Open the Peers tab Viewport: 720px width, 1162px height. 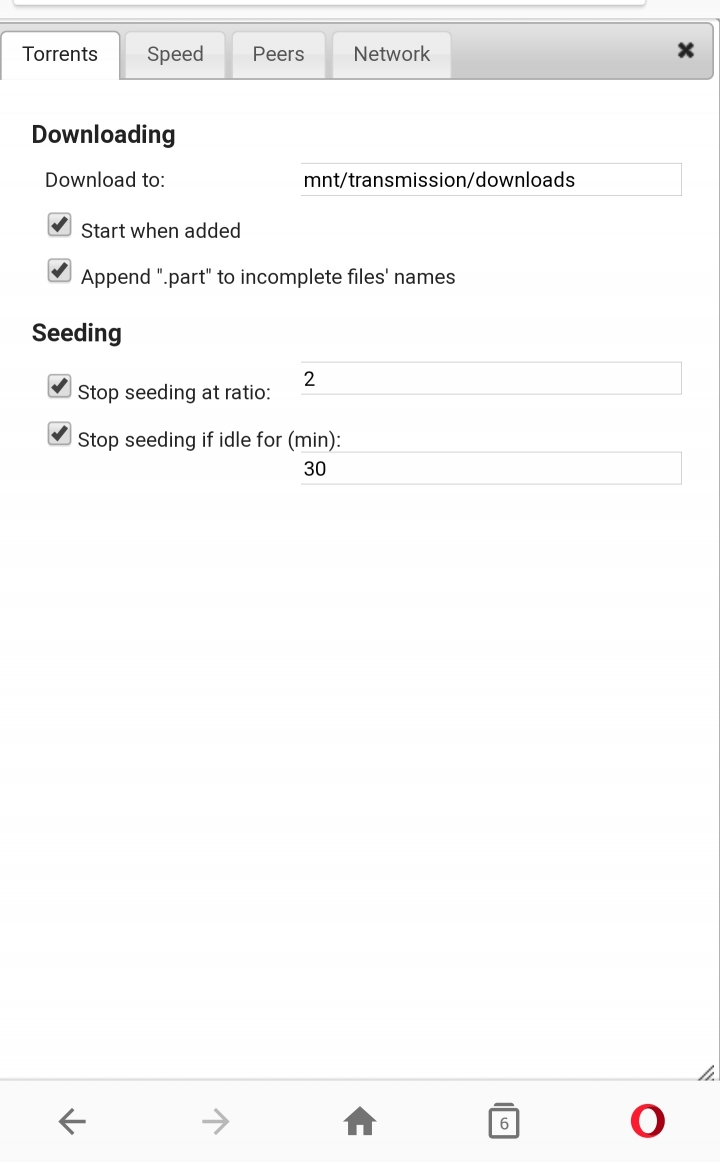(279, 55)
